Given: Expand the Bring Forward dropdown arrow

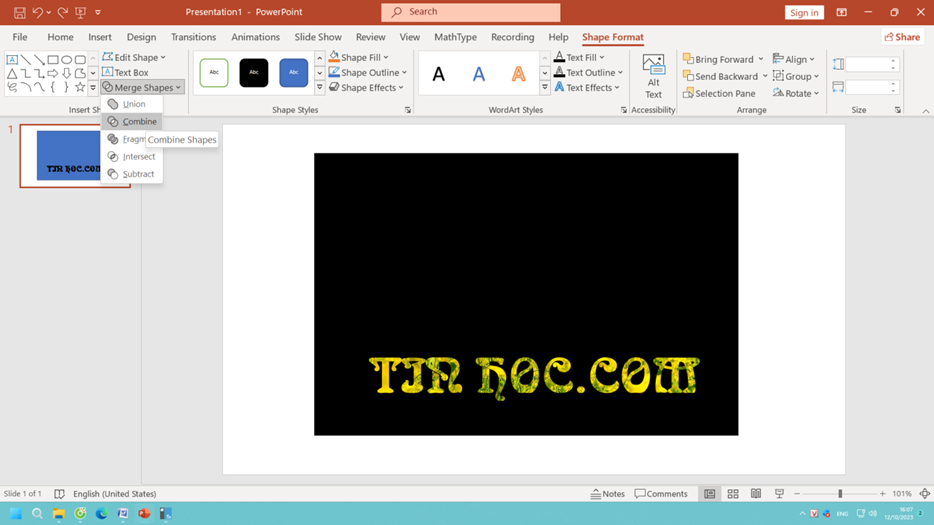Looking at the screenshot, I should pyautogui.click(x=761, y=59).
